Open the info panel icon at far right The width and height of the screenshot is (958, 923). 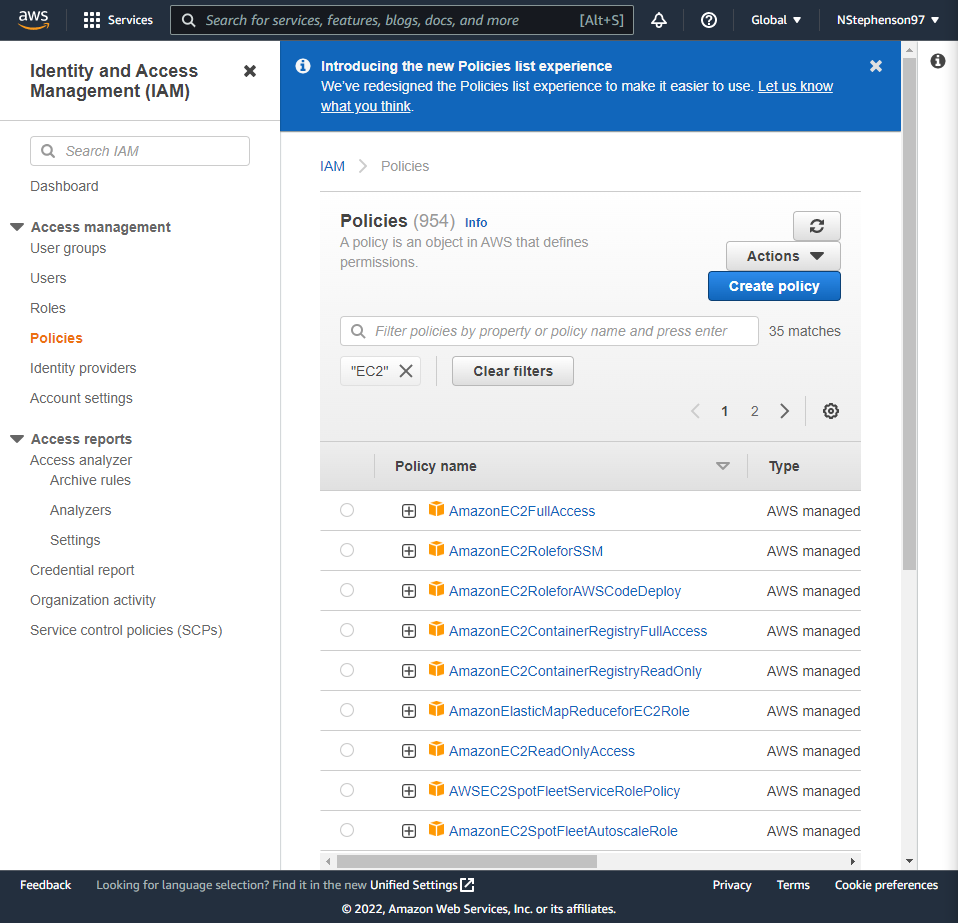click(937, 60)
